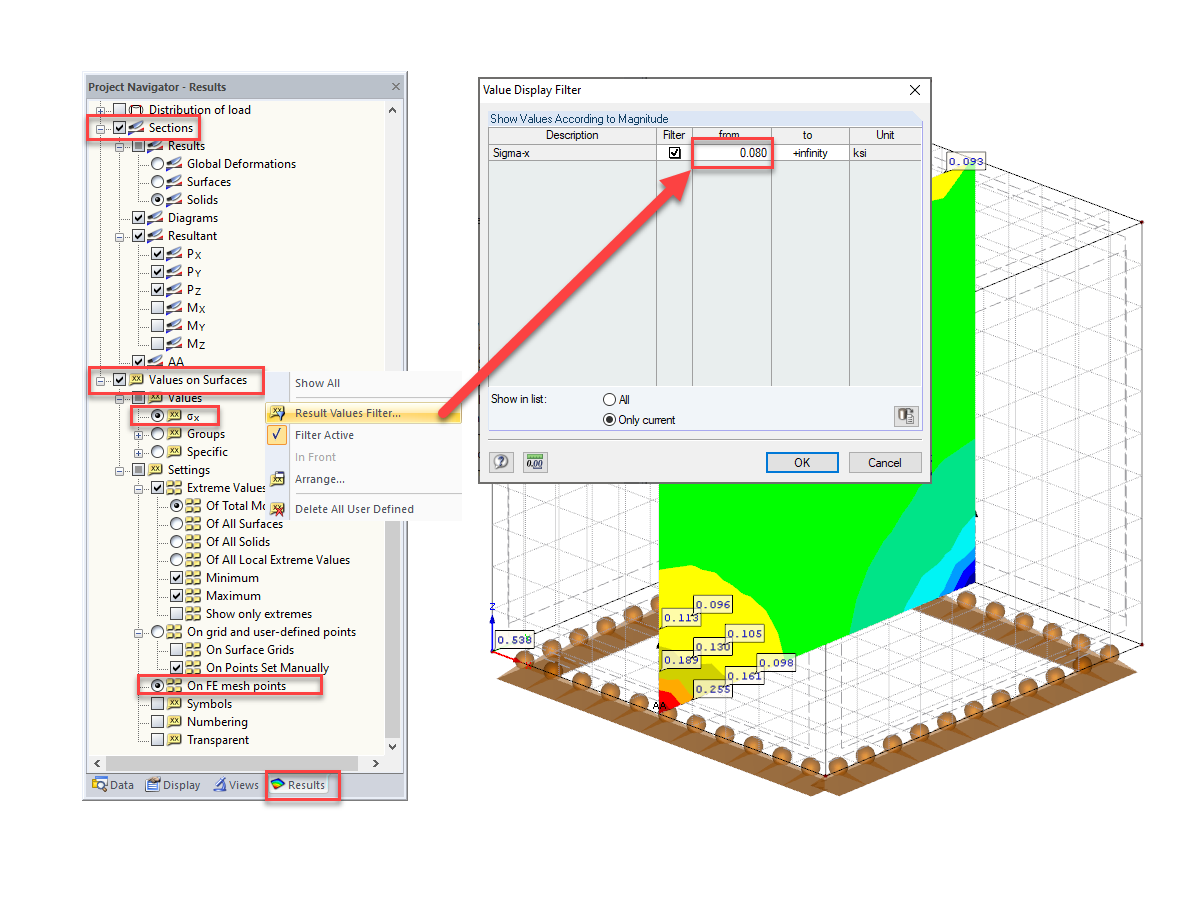The height and width of the screenshot is (900, 1200).
Task: Confirm the filter dialog with OK
Action: click(802, 463)
